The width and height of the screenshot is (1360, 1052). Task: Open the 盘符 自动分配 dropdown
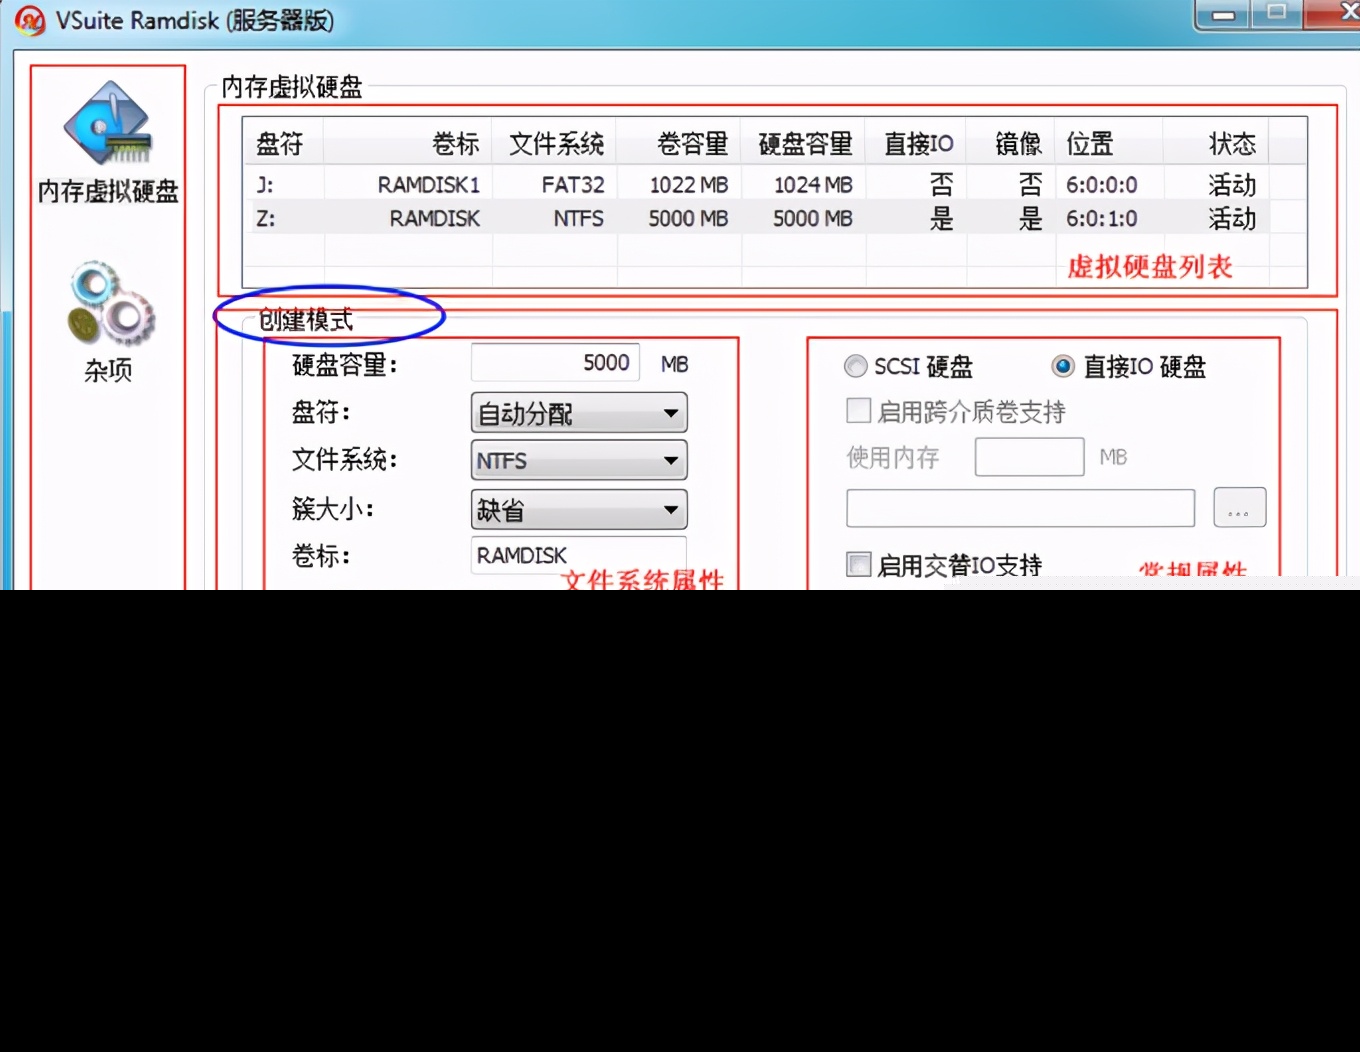[579, 413]
